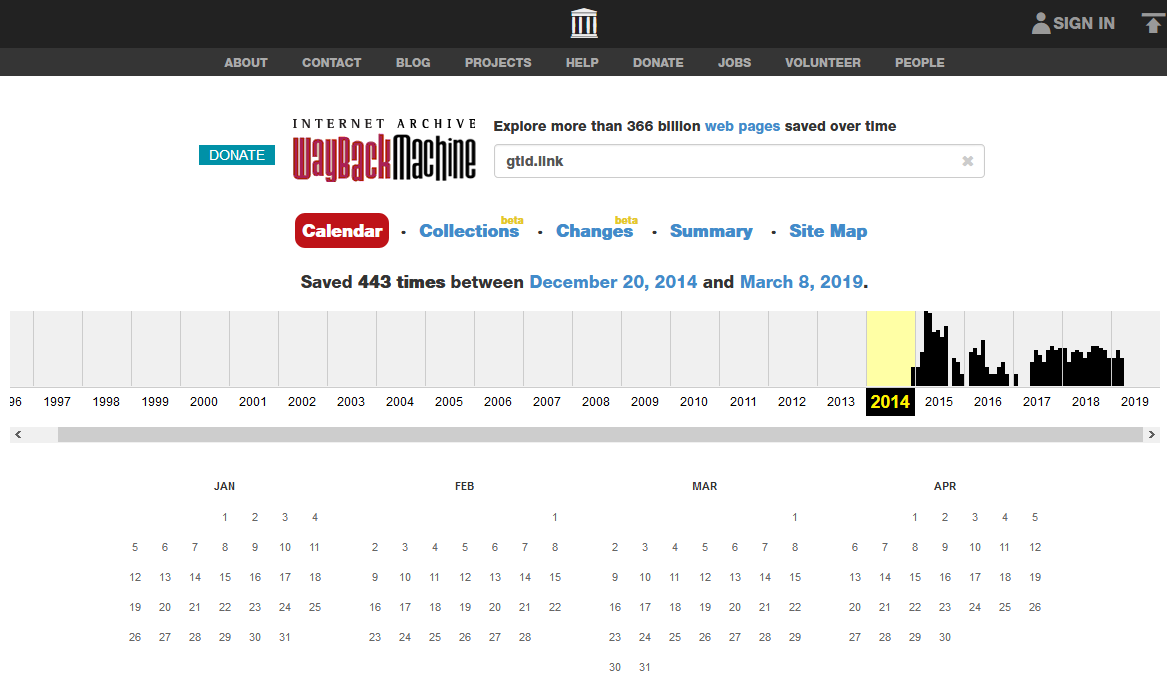Switch to the Changes tab
Image resolution: width=1167 pixels, height=675 pixels.
coord(595,231)
